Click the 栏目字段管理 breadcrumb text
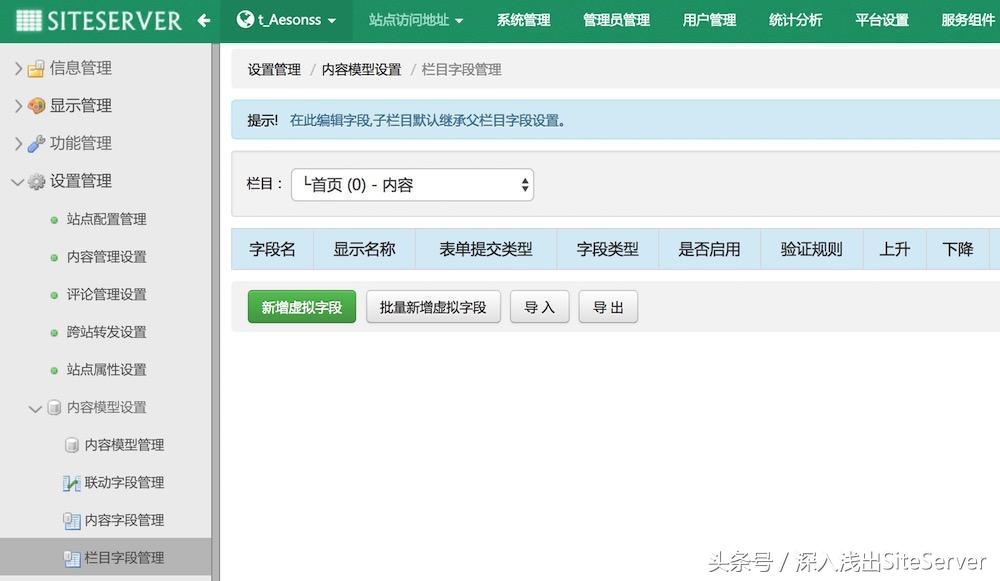1000x581 pixels. click(x=461, y=70)
